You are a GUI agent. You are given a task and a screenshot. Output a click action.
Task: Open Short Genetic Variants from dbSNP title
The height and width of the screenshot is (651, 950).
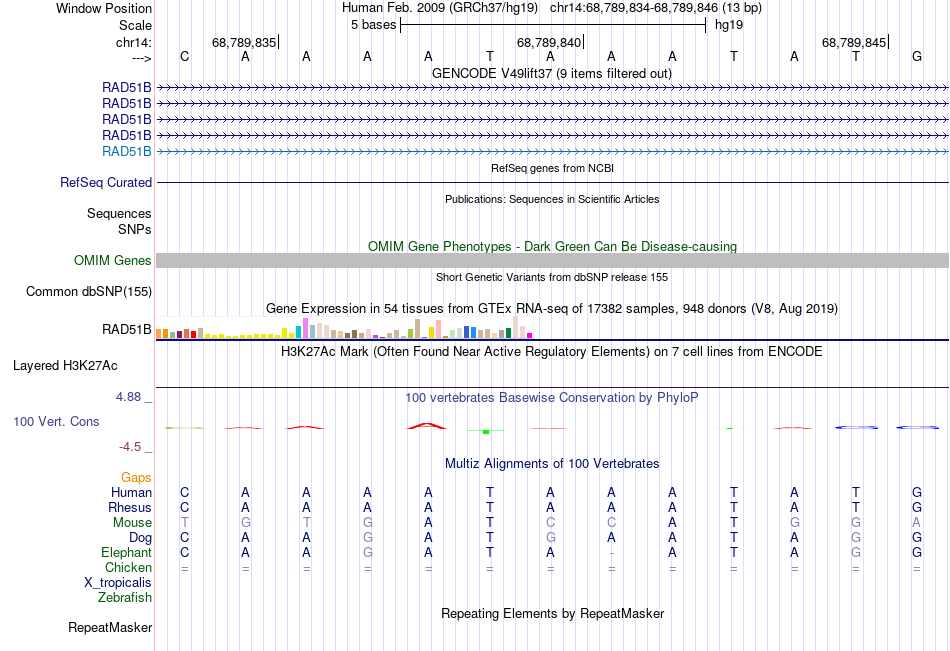pos(552,277)
